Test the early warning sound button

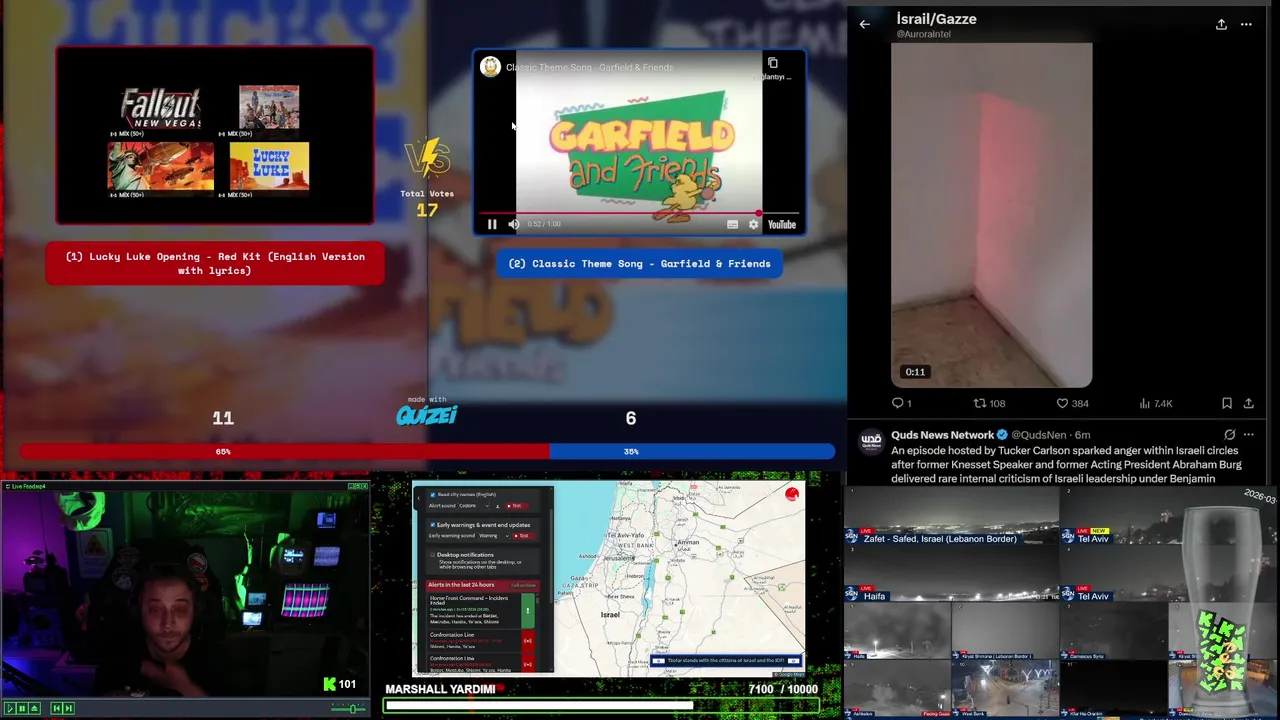[x=523, y=536]
